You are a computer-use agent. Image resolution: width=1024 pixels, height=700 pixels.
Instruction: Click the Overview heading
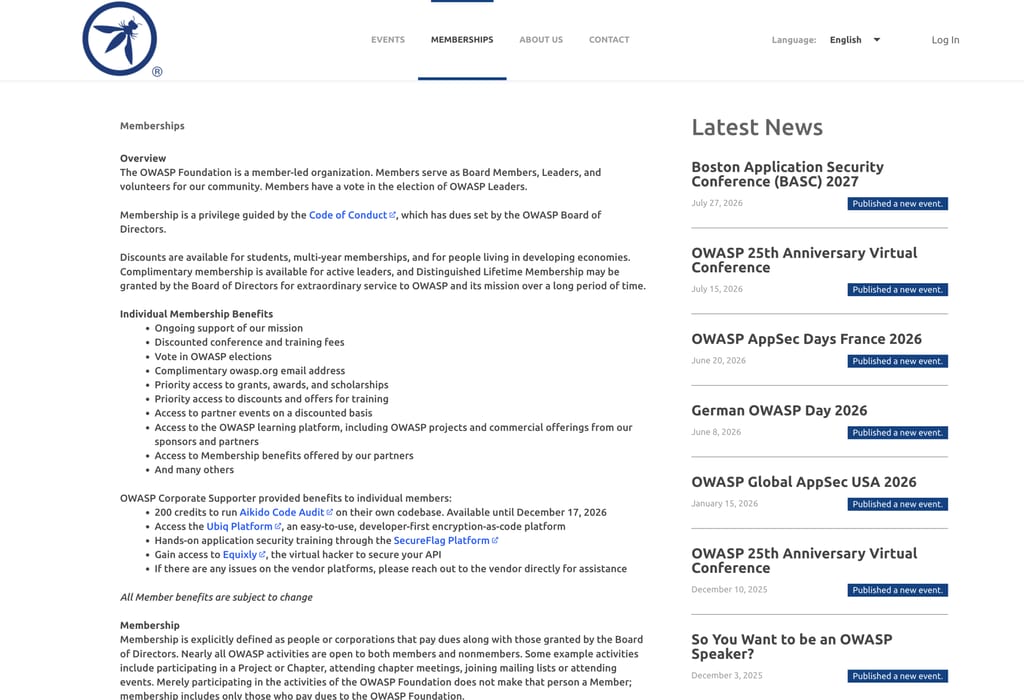143,158
